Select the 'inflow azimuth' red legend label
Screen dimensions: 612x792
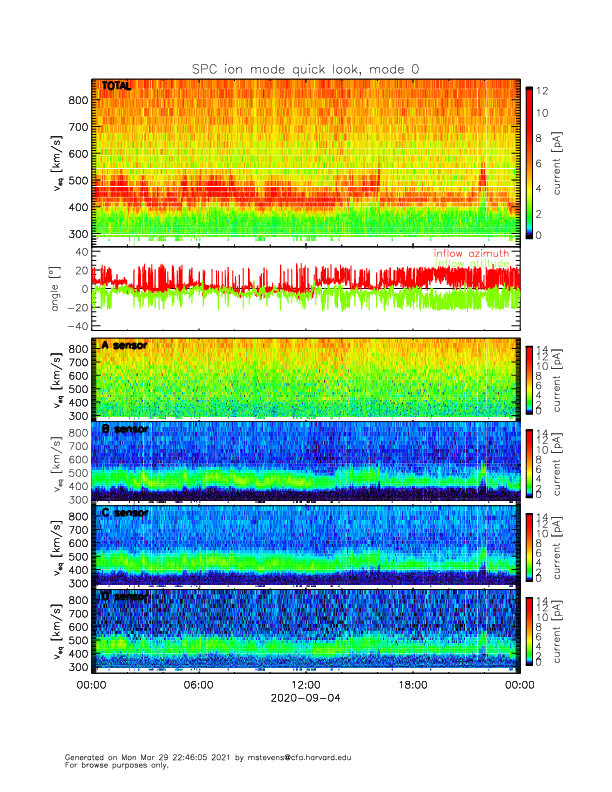[x=470, y=254]
